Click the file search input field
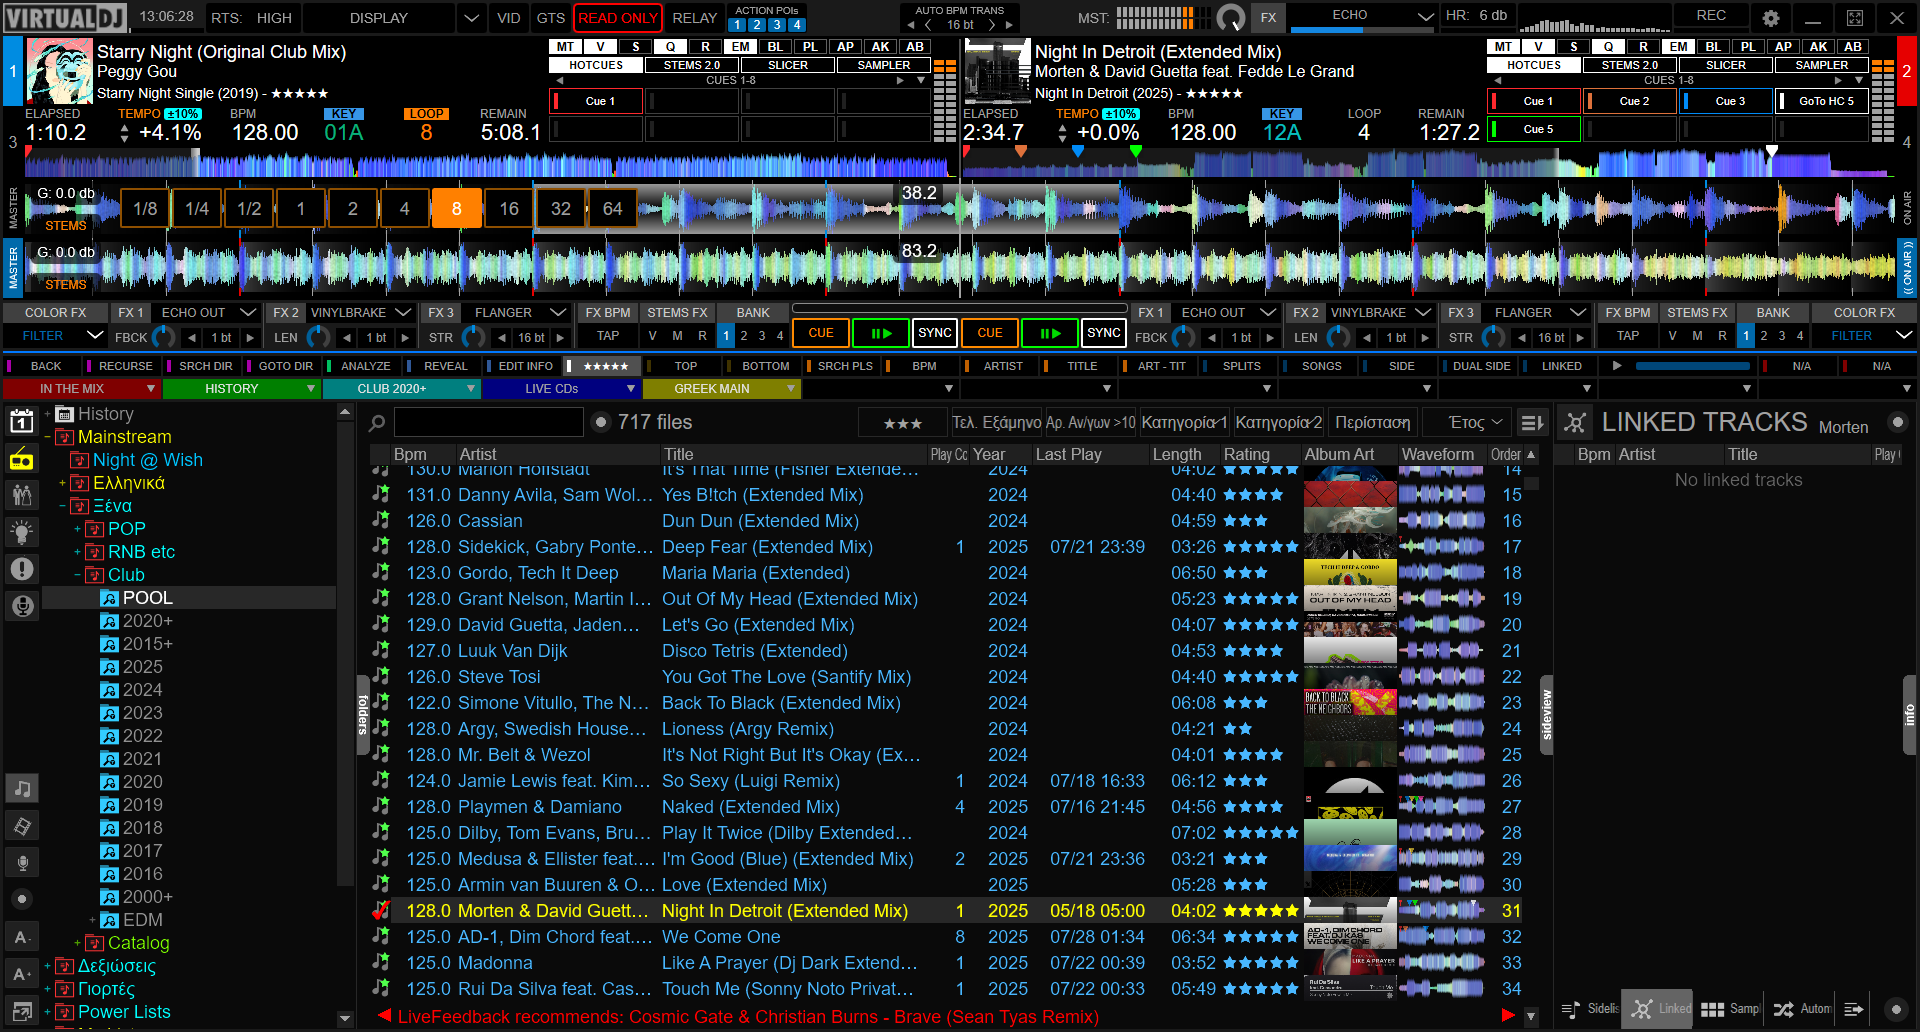Image resolution: width=1920 pixels, height=1032 pixels. coord(488,423)
